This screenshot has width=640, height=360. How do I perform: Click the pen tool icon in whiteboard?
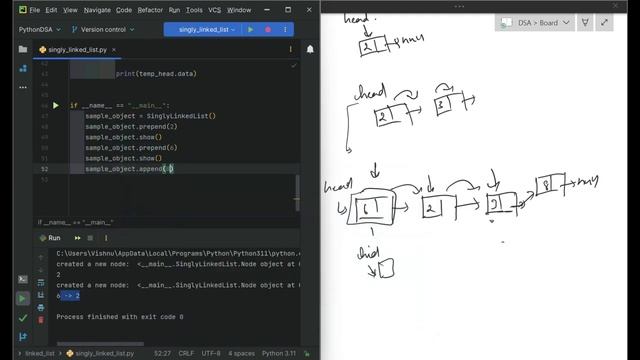tap(585, 22)
